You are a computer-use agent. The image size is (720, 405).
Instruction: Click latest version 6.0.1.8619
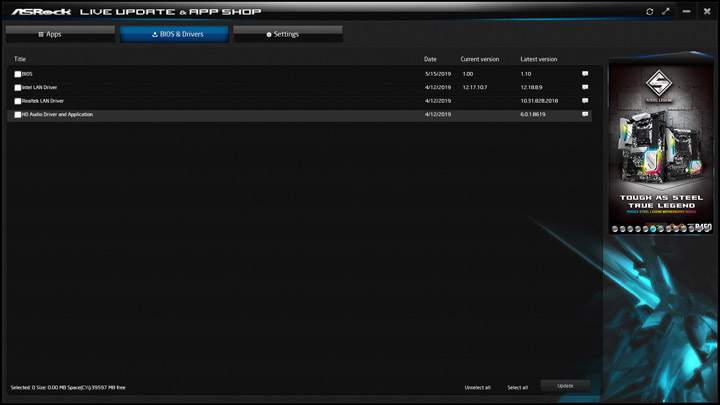pos(533,114)
